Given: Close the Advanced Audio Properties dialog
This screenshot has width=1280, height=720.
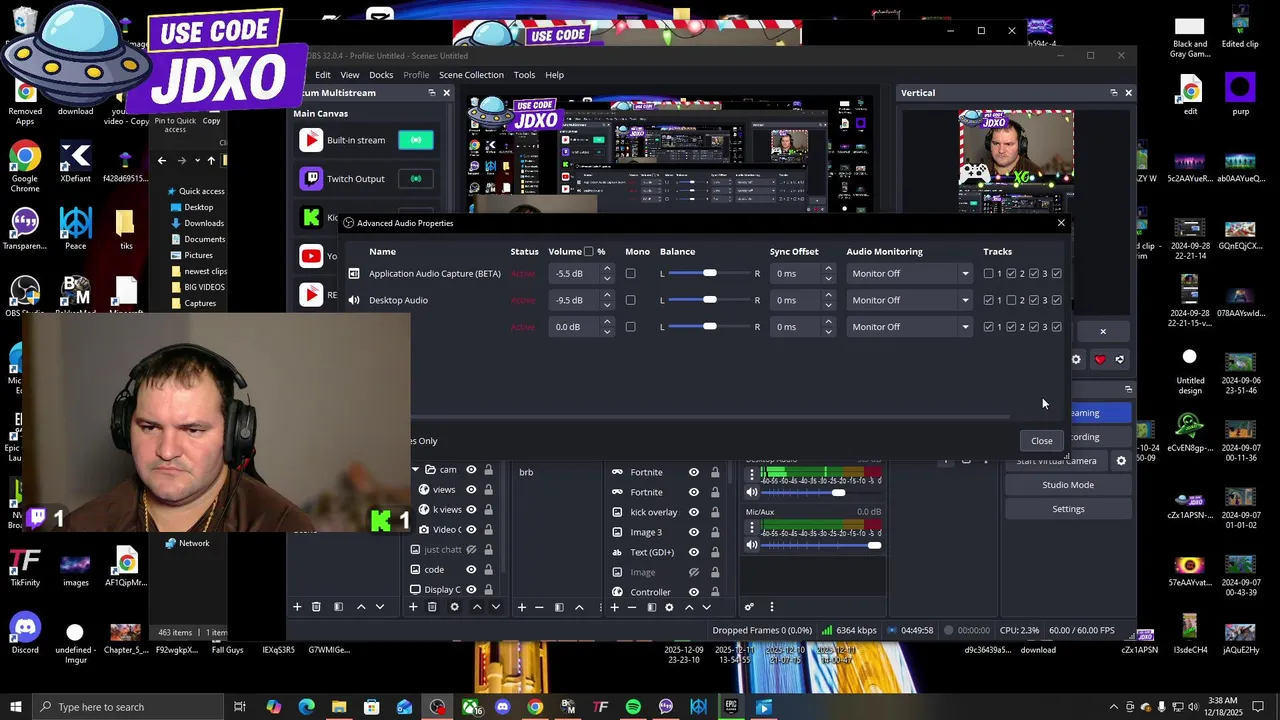Looking at the screenshot, I should click(1041, 441).
